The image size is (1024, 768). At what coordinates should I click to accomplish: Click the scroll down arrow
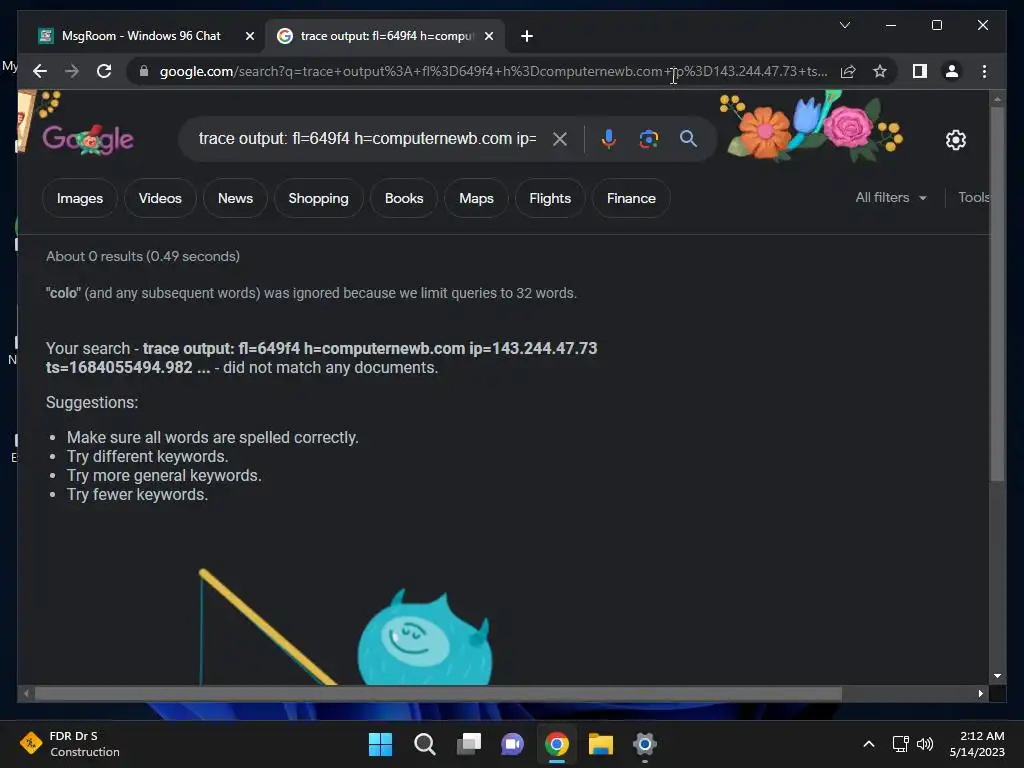[997, 676]
